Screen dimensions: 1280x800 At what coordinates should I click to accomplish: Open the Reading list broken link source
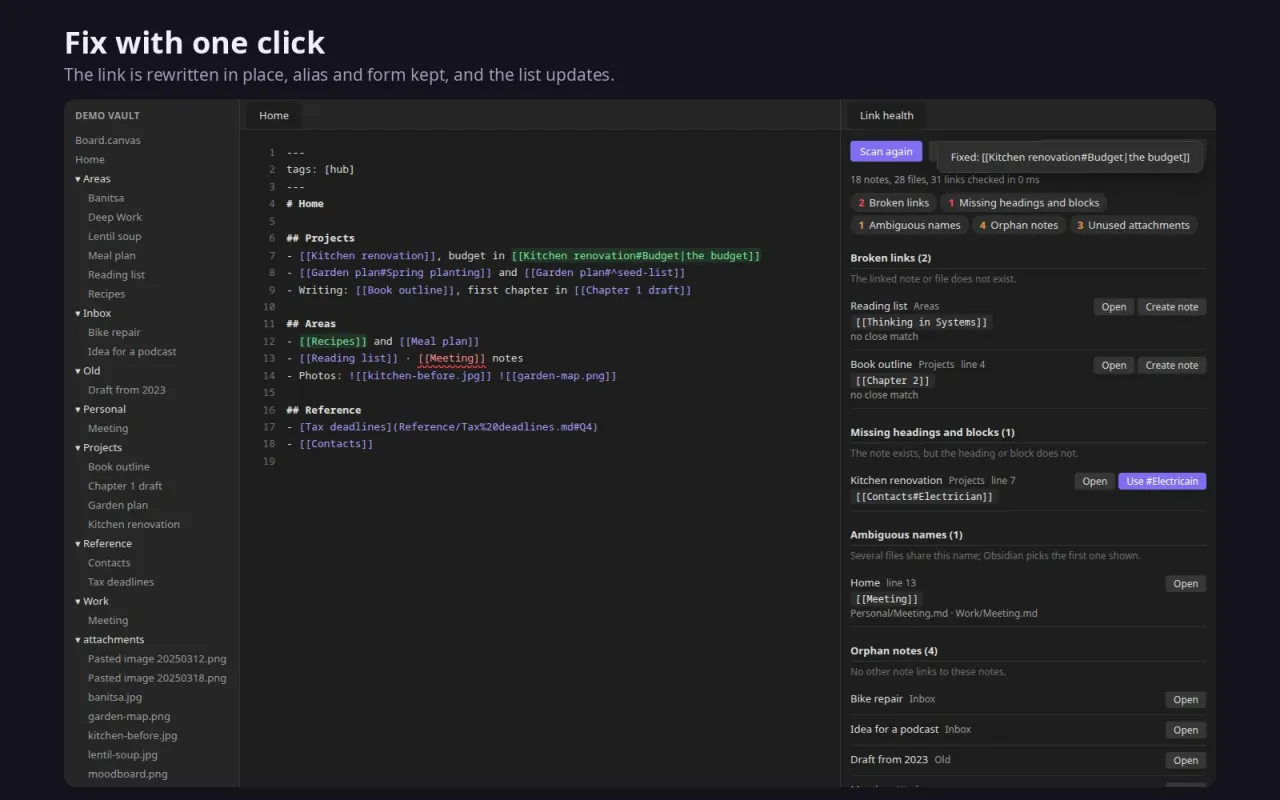tap(1114, 307)
